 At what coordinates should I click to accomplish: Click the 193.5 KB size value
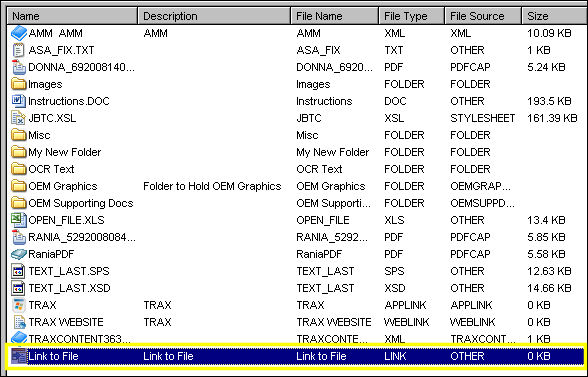549,101
